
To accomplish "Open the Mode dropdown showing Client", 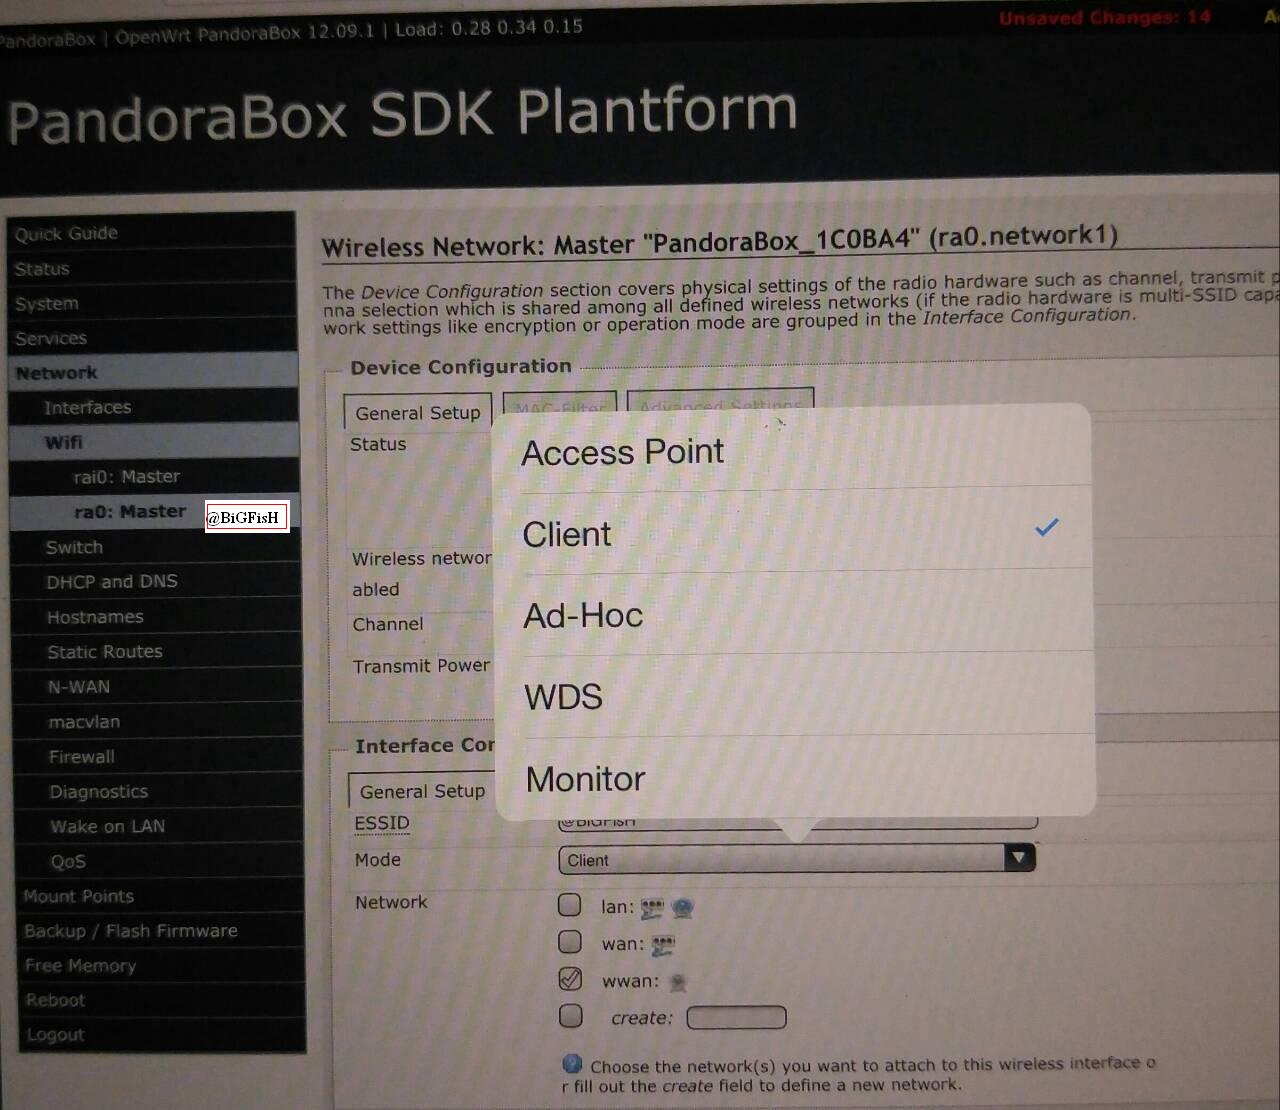I will (796, 859).
